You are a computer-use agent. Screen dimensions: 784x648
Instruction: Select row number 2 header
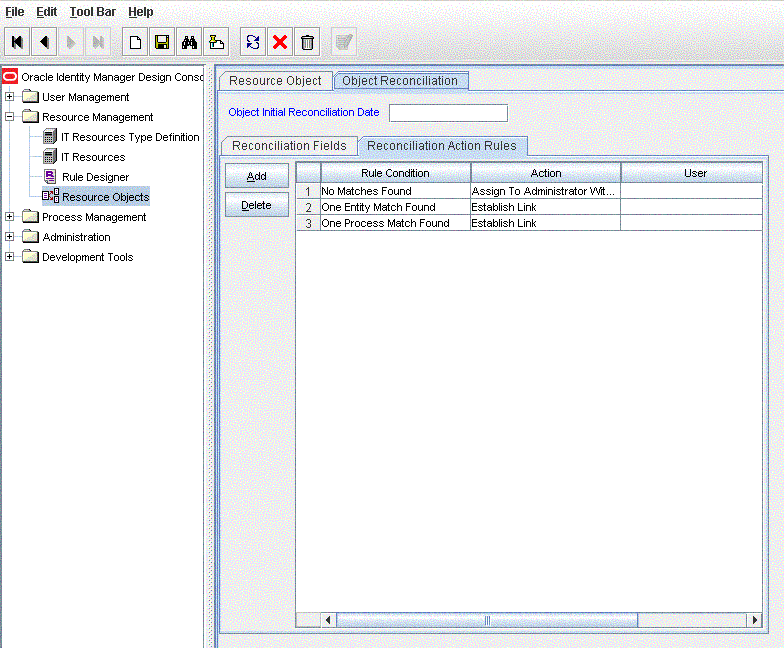[308, 207]
